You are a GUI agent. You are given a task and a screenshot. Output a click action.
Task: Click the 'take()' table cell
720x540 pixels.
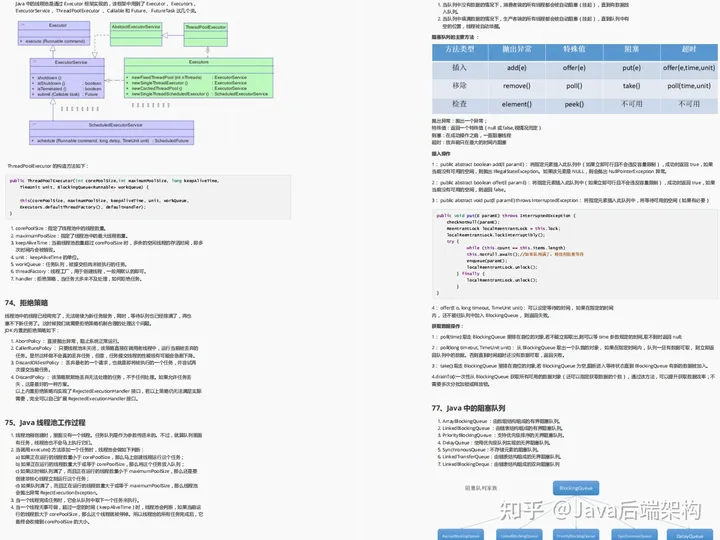(631, 86)
